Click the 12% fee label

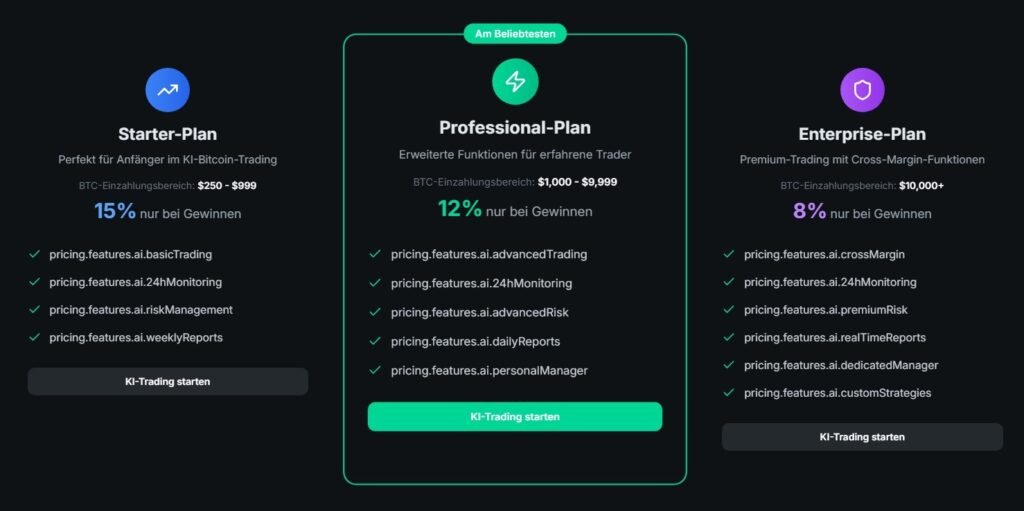460,209
